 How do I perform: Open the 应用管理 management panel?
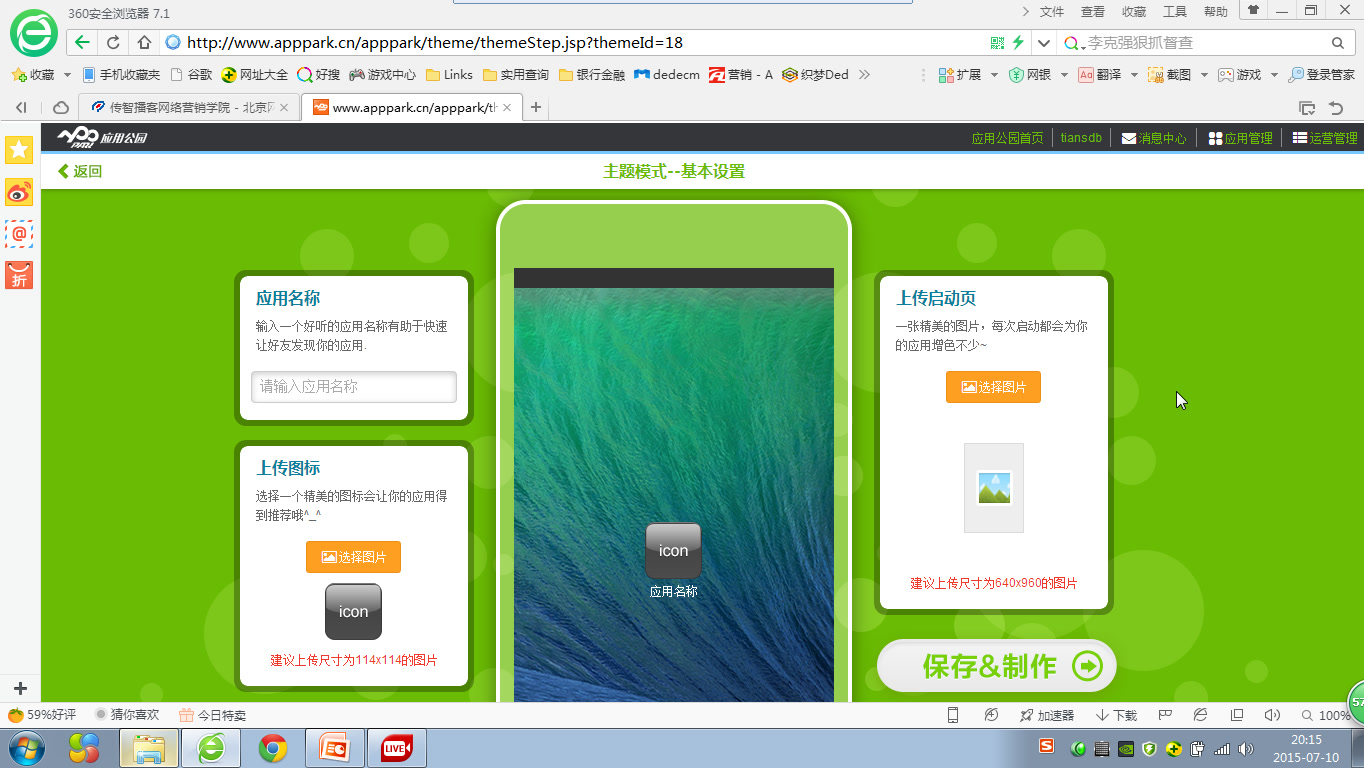click(x=1240, y=138)
